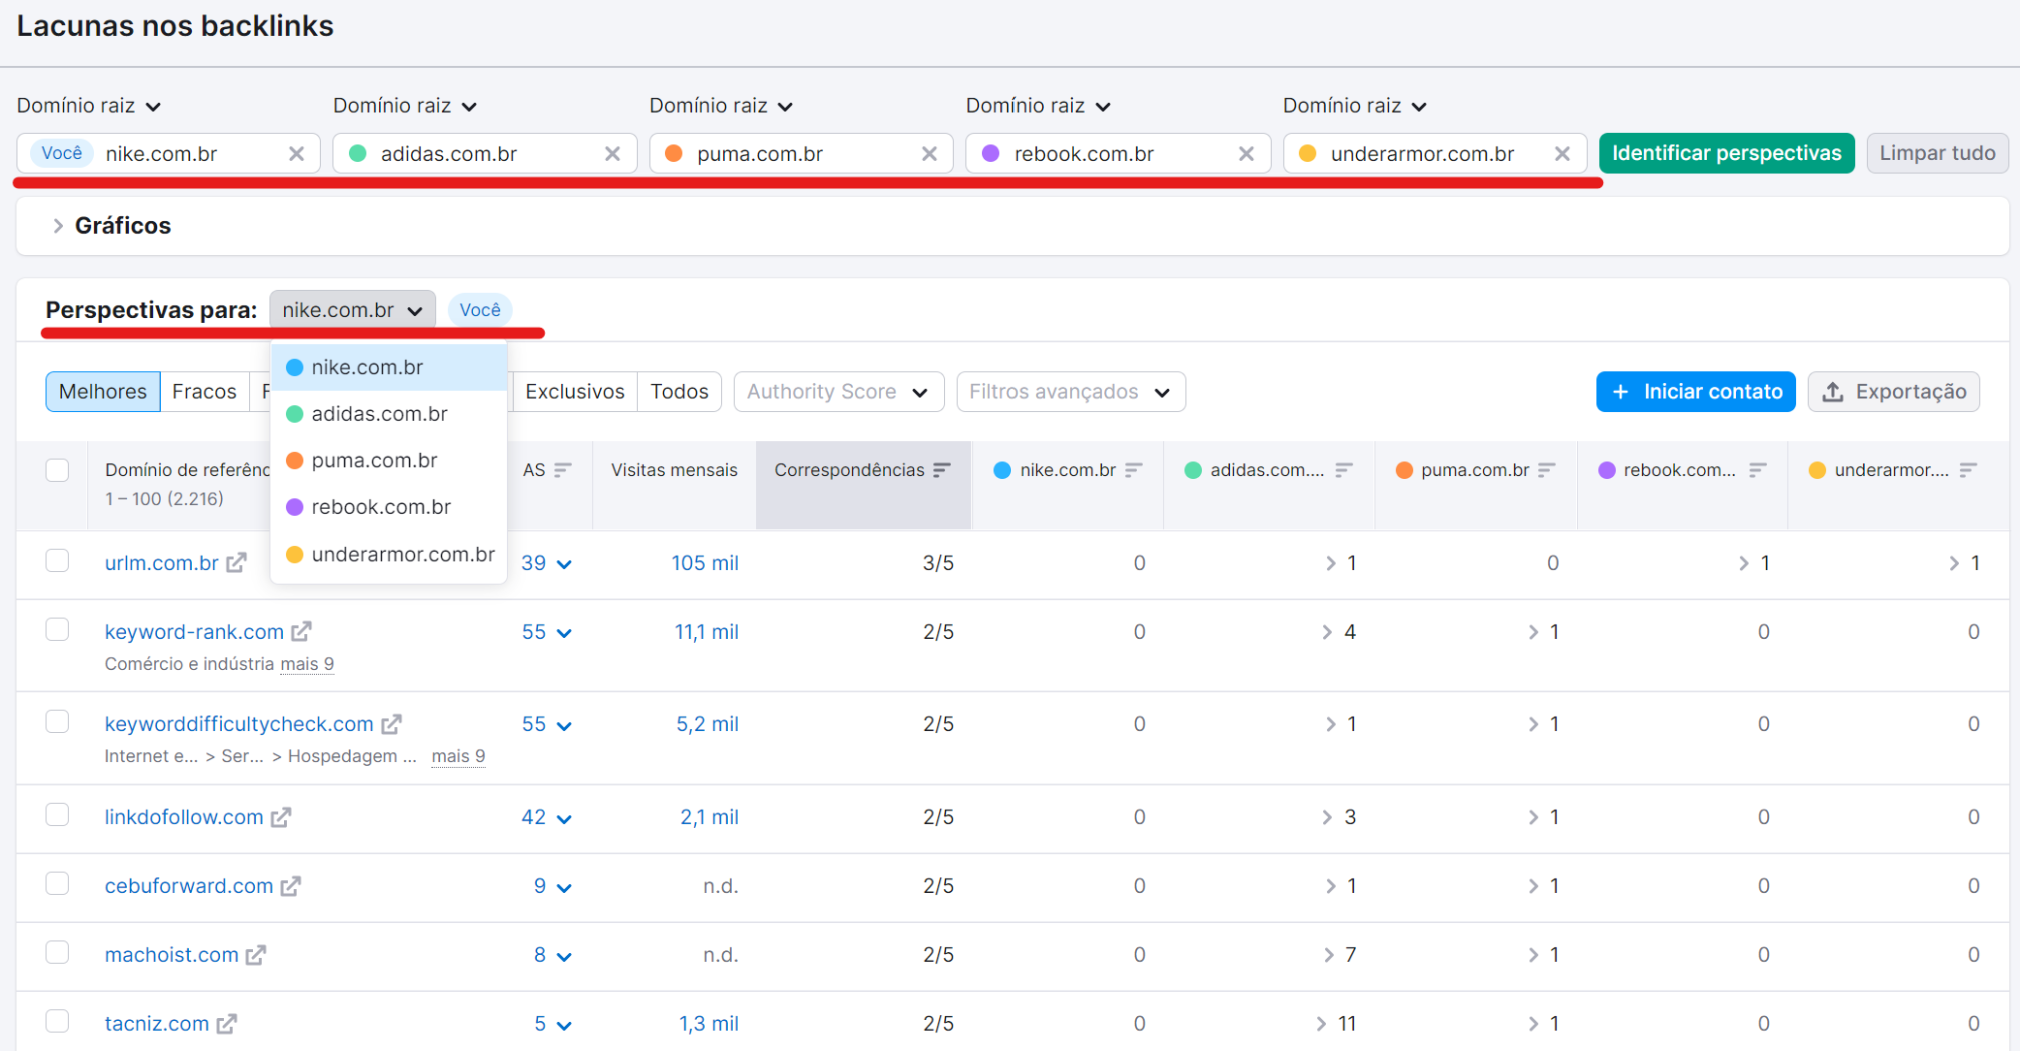Expand puma backlinks arrow for keyword-rank.com

point(1534,632)
